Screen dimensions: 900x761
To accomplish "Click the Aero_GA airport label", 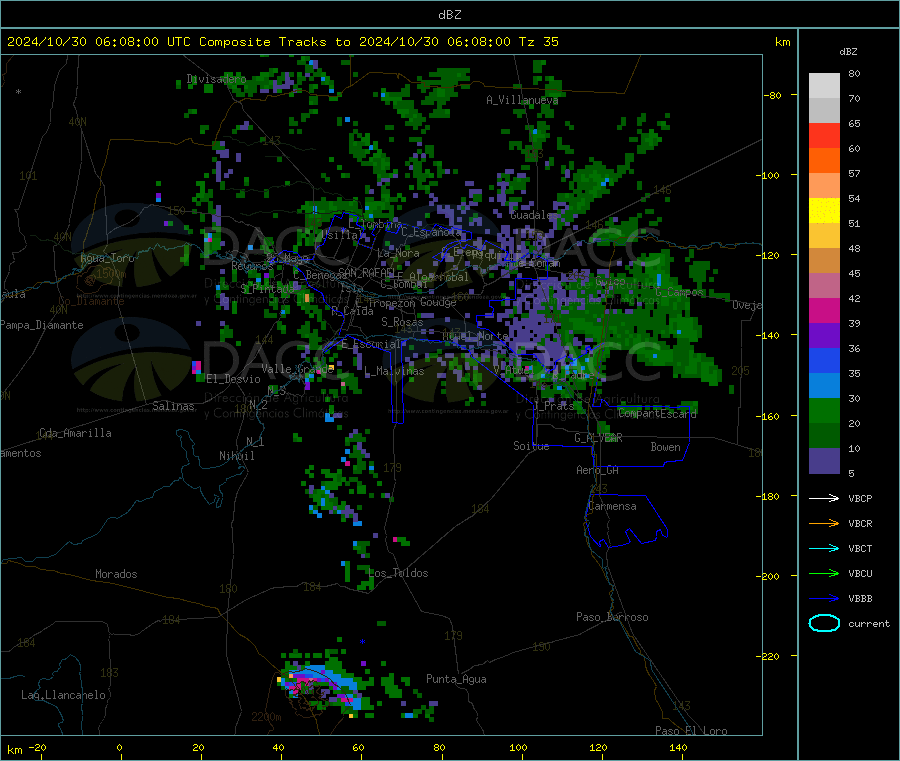I will tap(597, 470).
